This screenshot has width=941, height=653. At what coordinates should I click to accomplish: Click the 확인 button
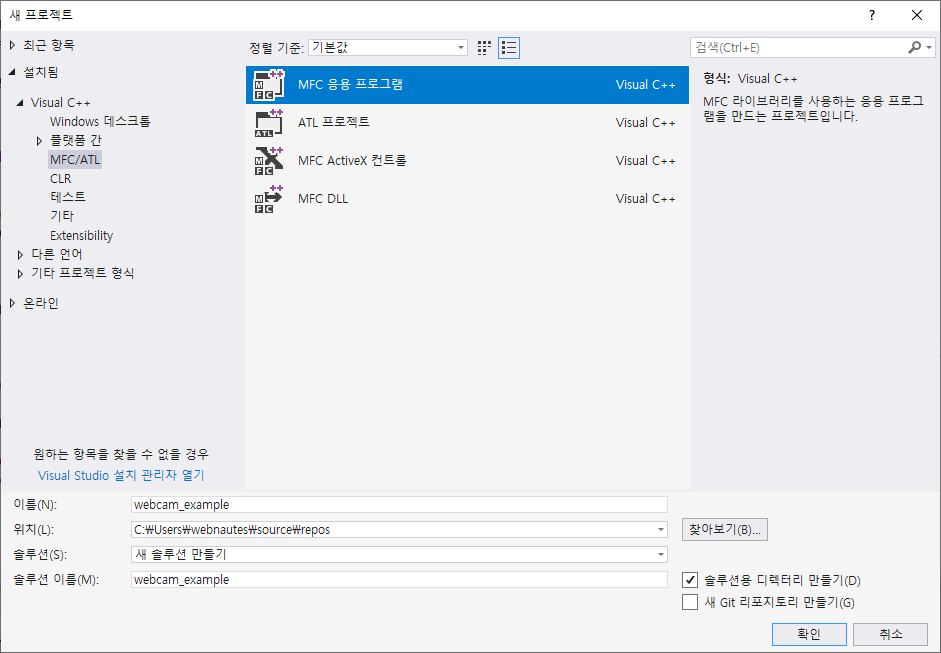(809, 634)
